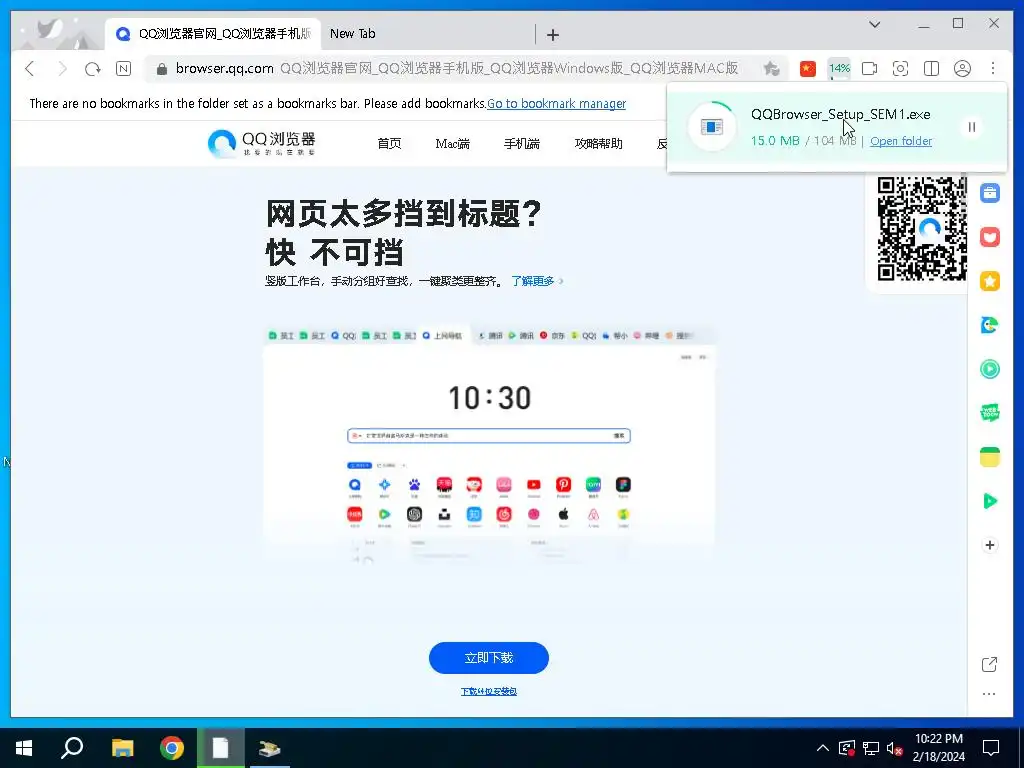This screenshot has width=1024, height=768.
Task: Click the lock icon in address bar
Action: pos(162,69)
